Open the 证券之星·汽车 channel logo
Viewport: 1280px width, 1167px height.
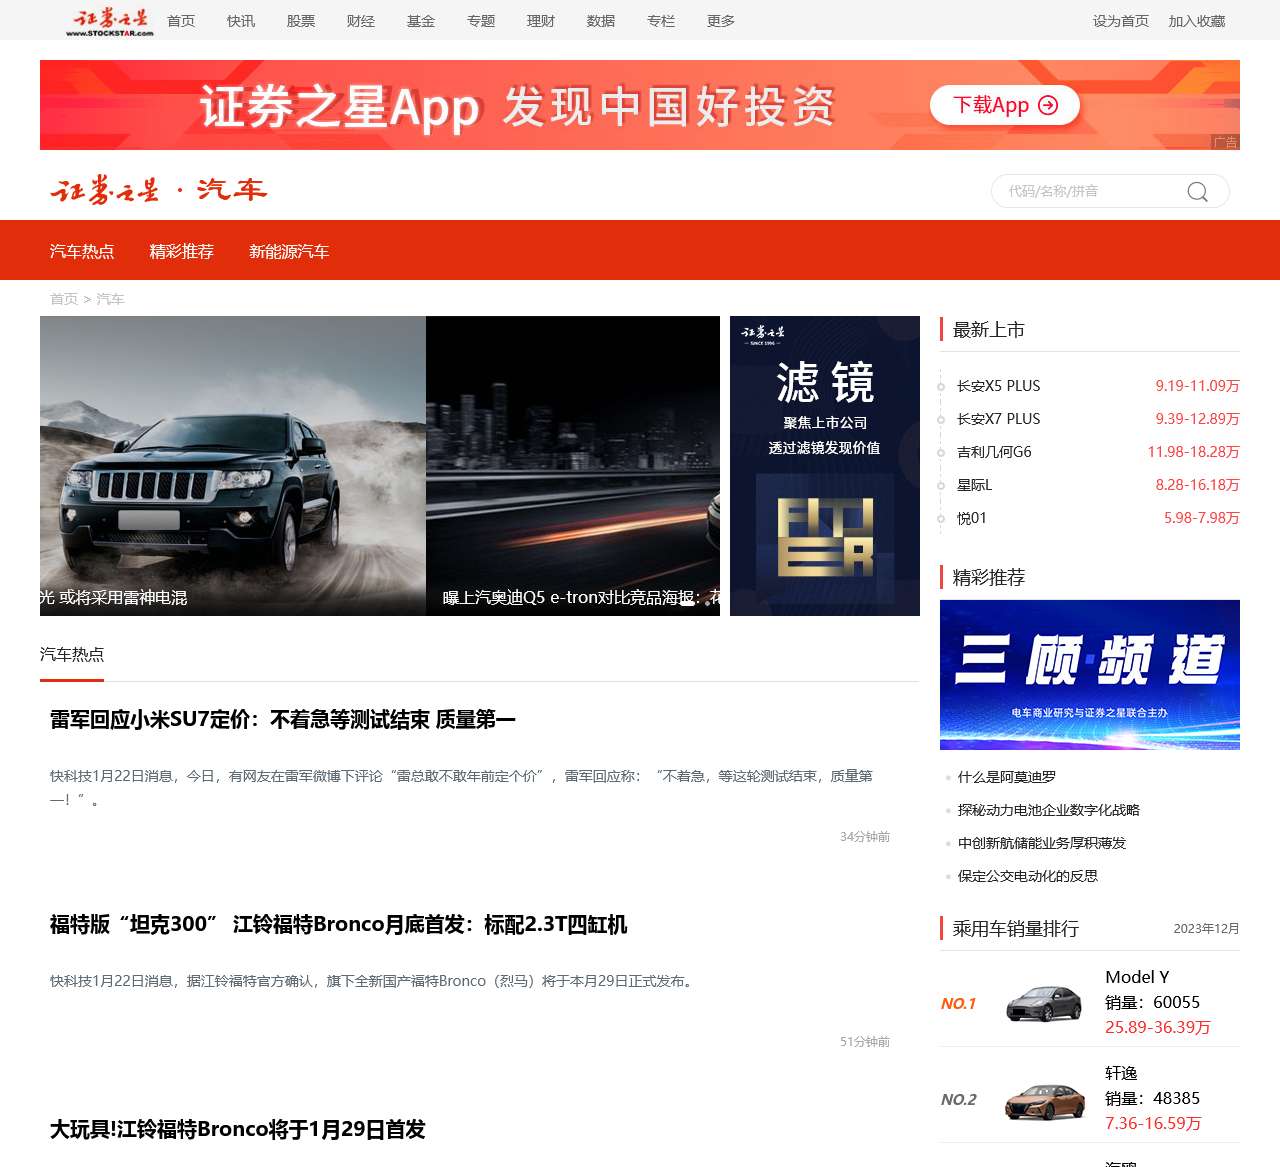coord(159,190)
